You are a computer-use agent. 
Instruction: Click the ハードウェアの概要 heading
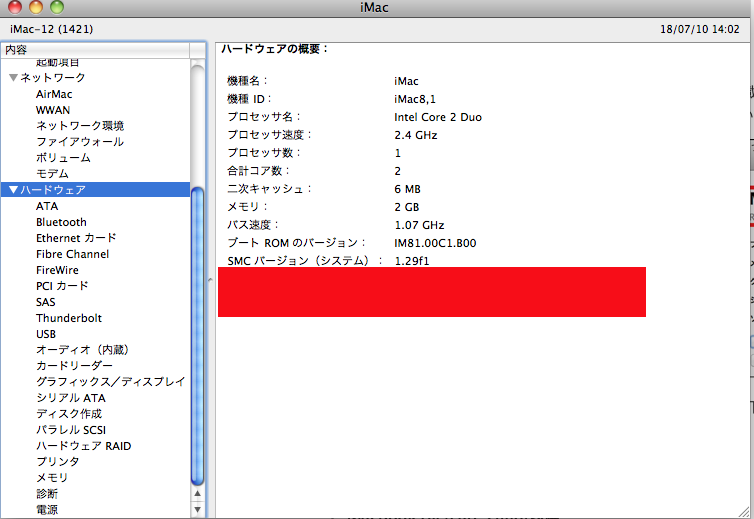click(x=274, y=49)
